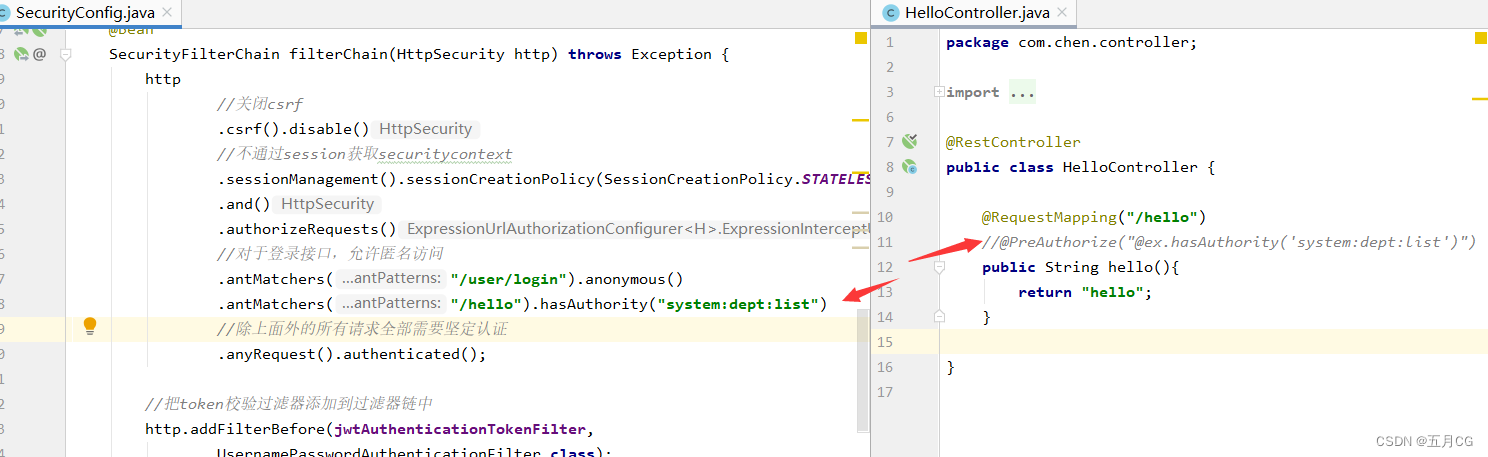Click the Spring bean gutter icon beside filterChain
Image resolution: width=1488 pixels, height=457 pixels.
tap(20, 54)
